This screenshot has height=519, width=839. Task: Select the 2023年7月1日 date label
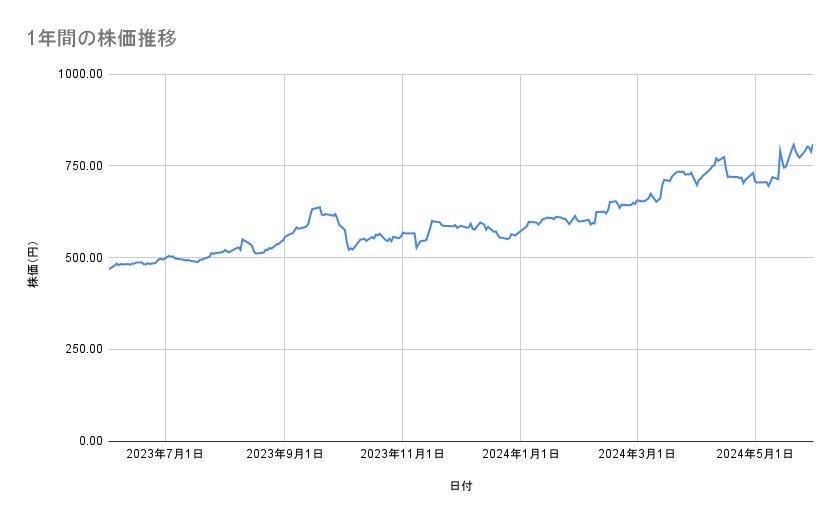click(x=165, y=455)
